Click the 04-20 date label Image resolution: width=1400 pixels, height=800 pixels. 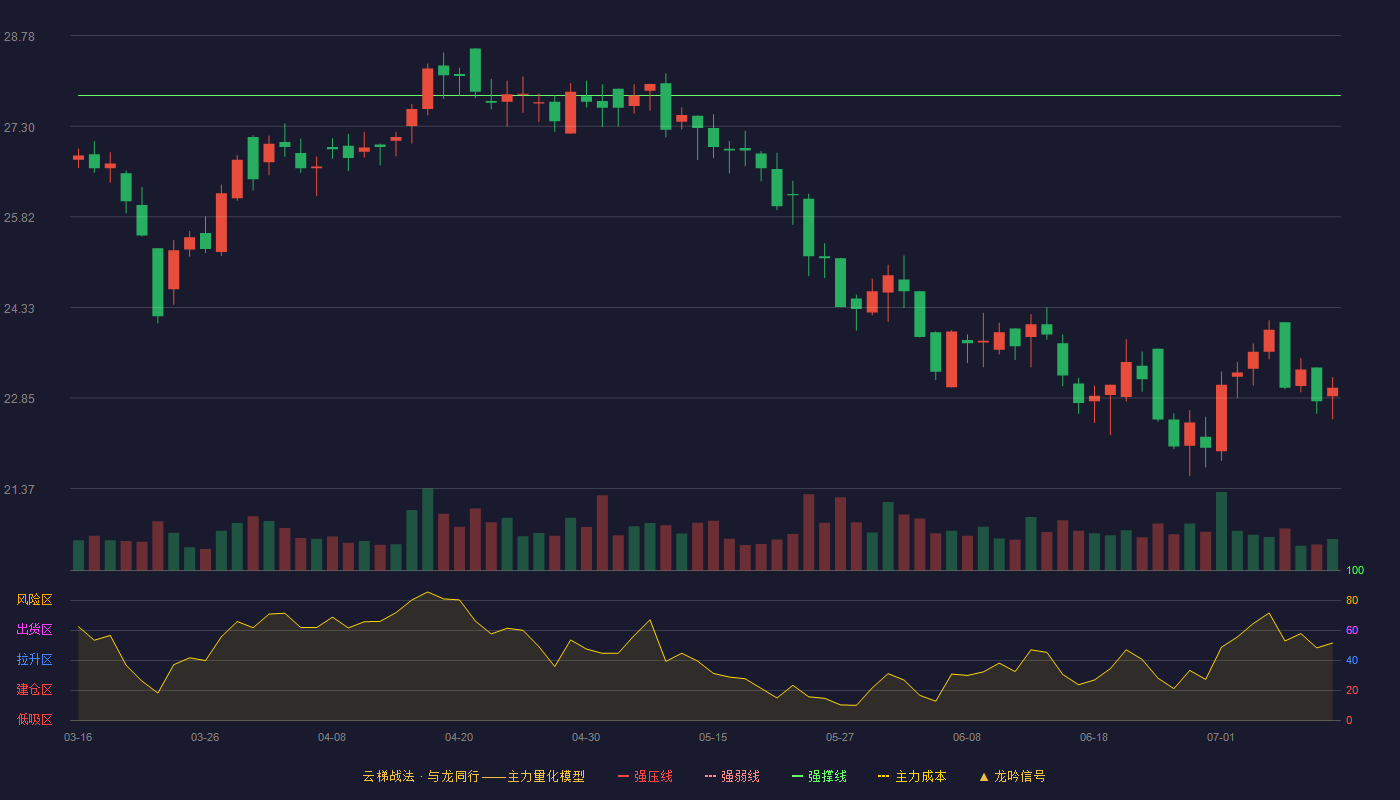[x=459, y=737]
